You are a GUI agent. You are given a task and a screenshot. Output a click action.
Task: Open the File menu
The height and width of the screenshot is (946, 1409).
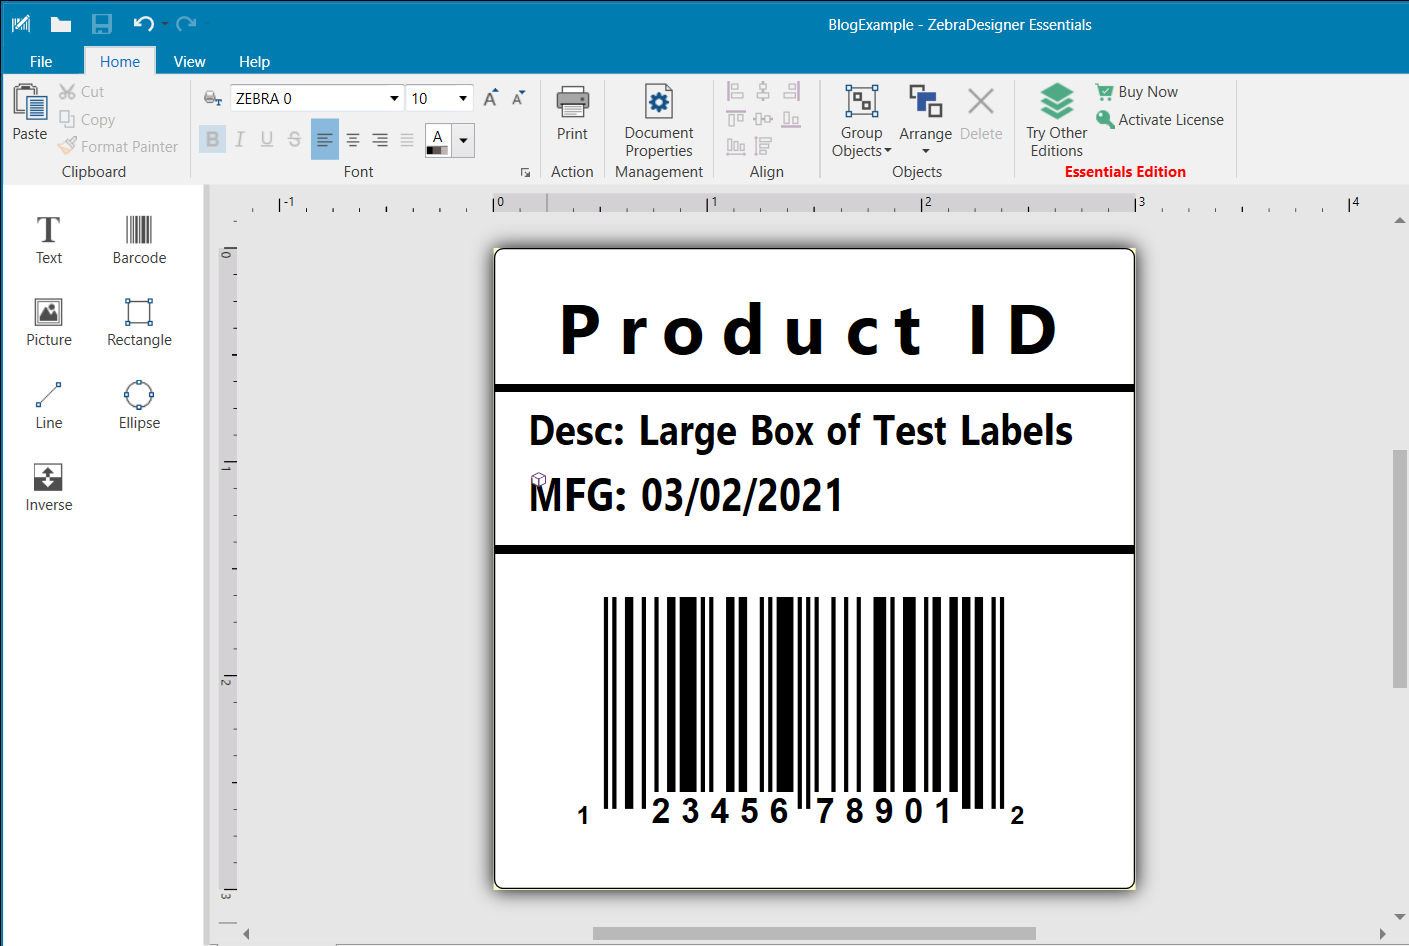pyautogui.click(x=41, y=61)
